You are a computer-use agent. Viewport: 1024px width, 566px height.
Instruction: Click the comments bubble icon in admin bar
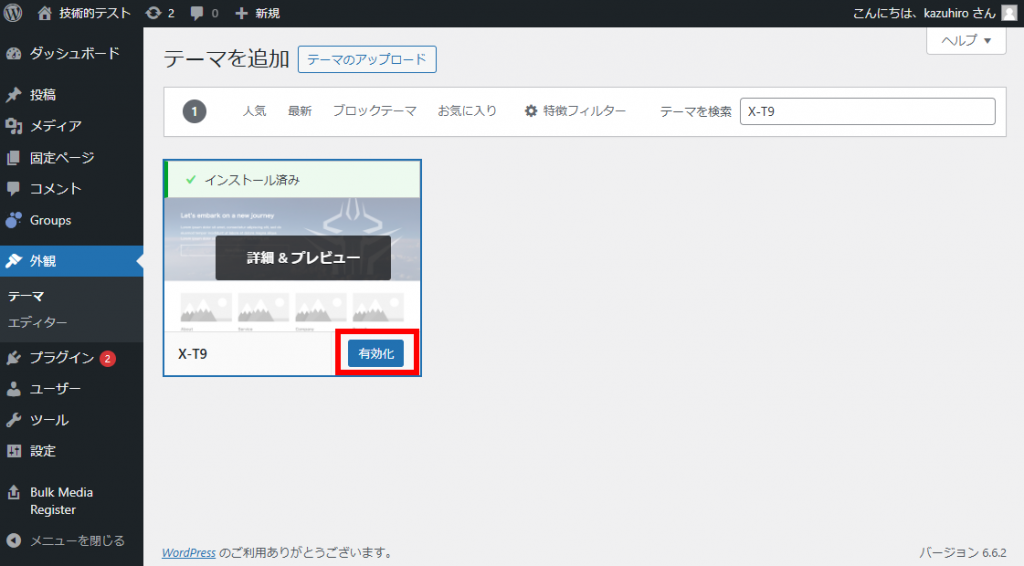(197, 13)
